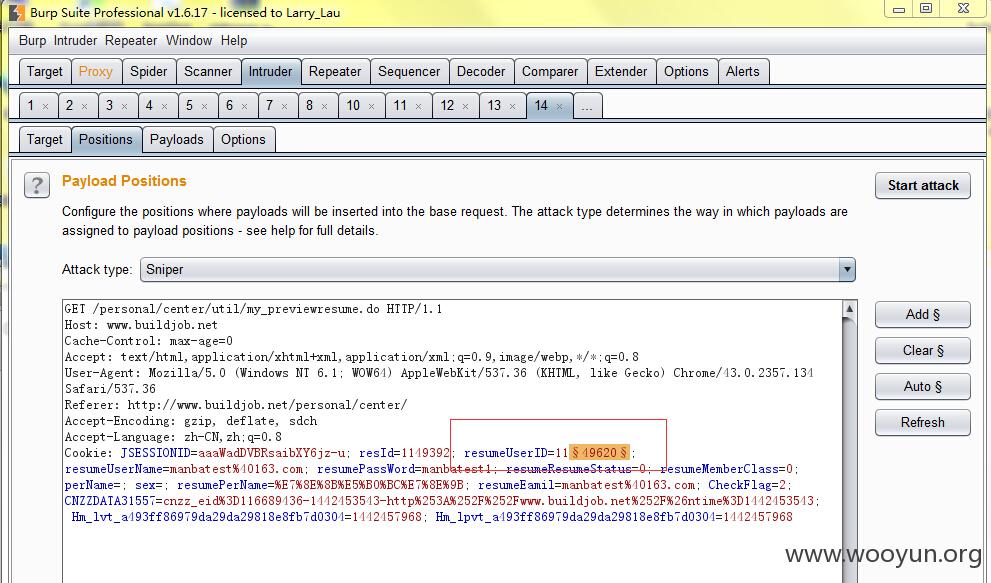Close Intruder attack tab 1
The image size is (991, 583).
click(46, 106)
